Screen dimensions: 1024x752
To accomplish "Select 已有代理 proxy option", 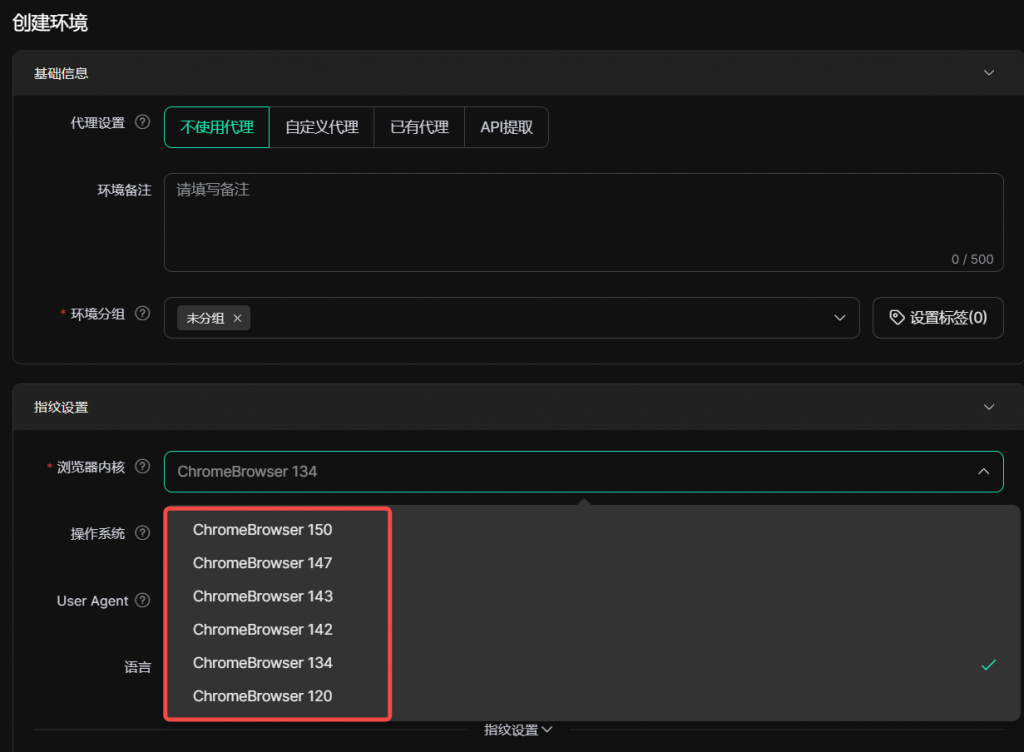I will tap(419, 127).
